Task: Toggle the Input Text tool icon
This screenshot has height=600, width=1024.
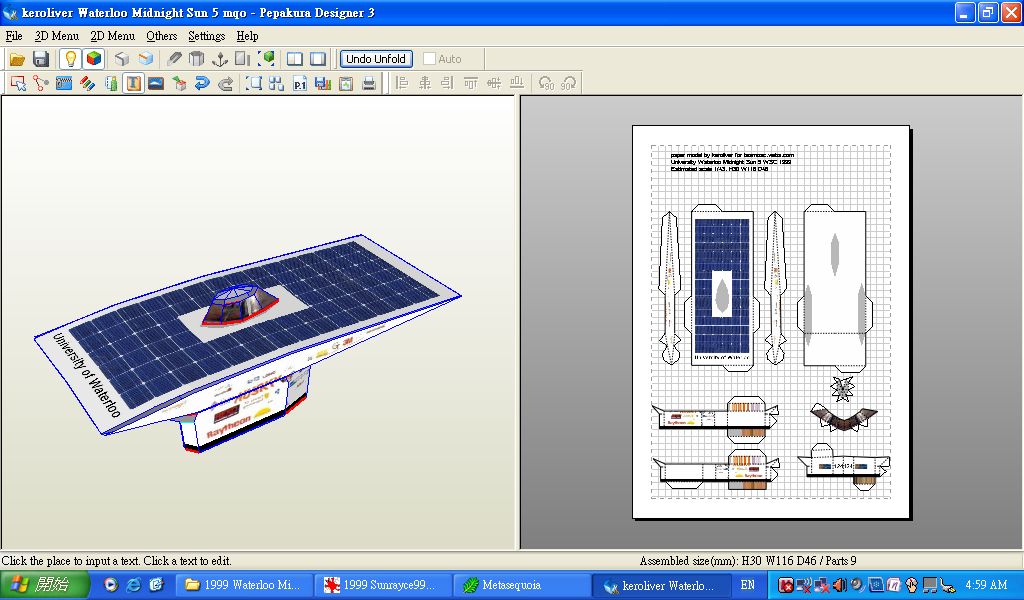Action: (x=133, y=84)
